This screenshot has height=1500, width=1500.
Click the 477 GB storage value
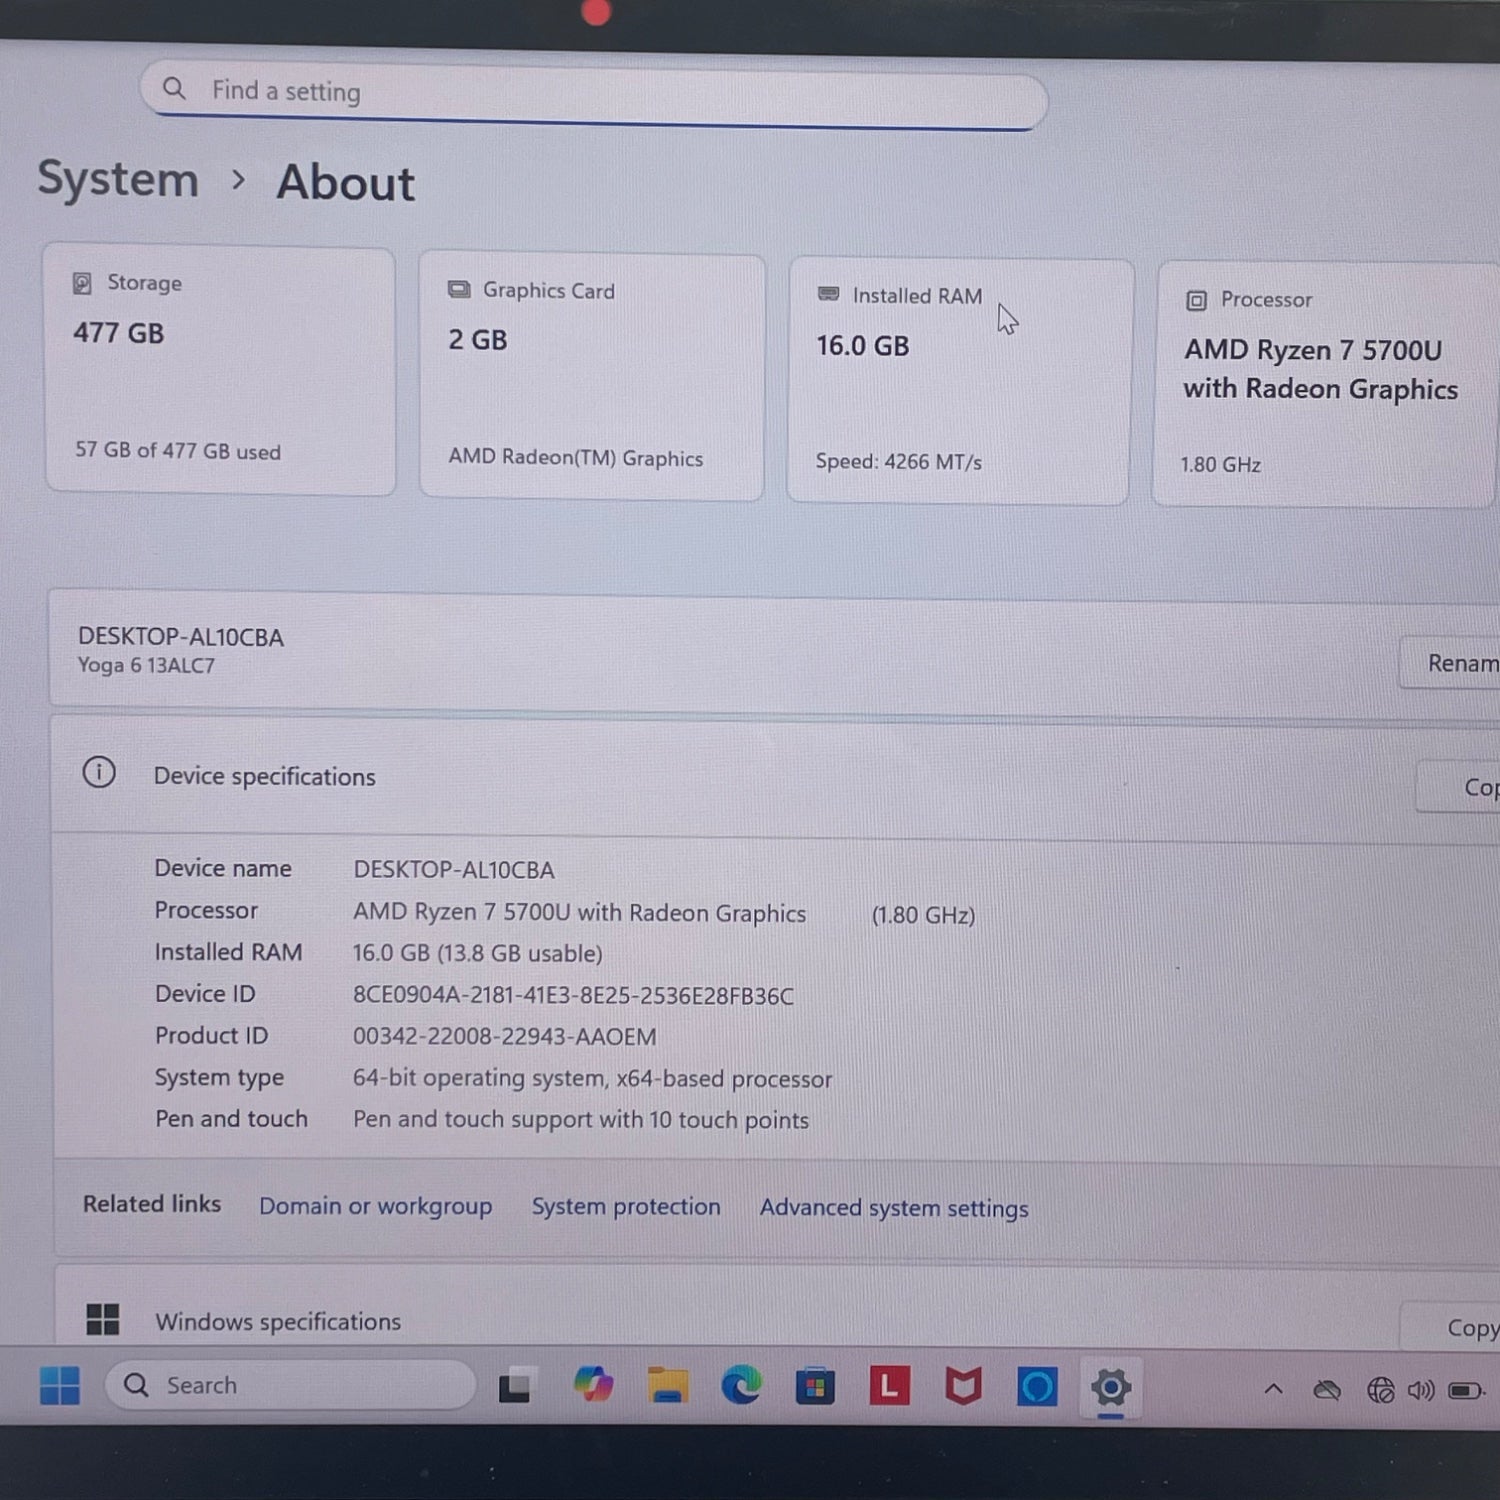point(118,333)
